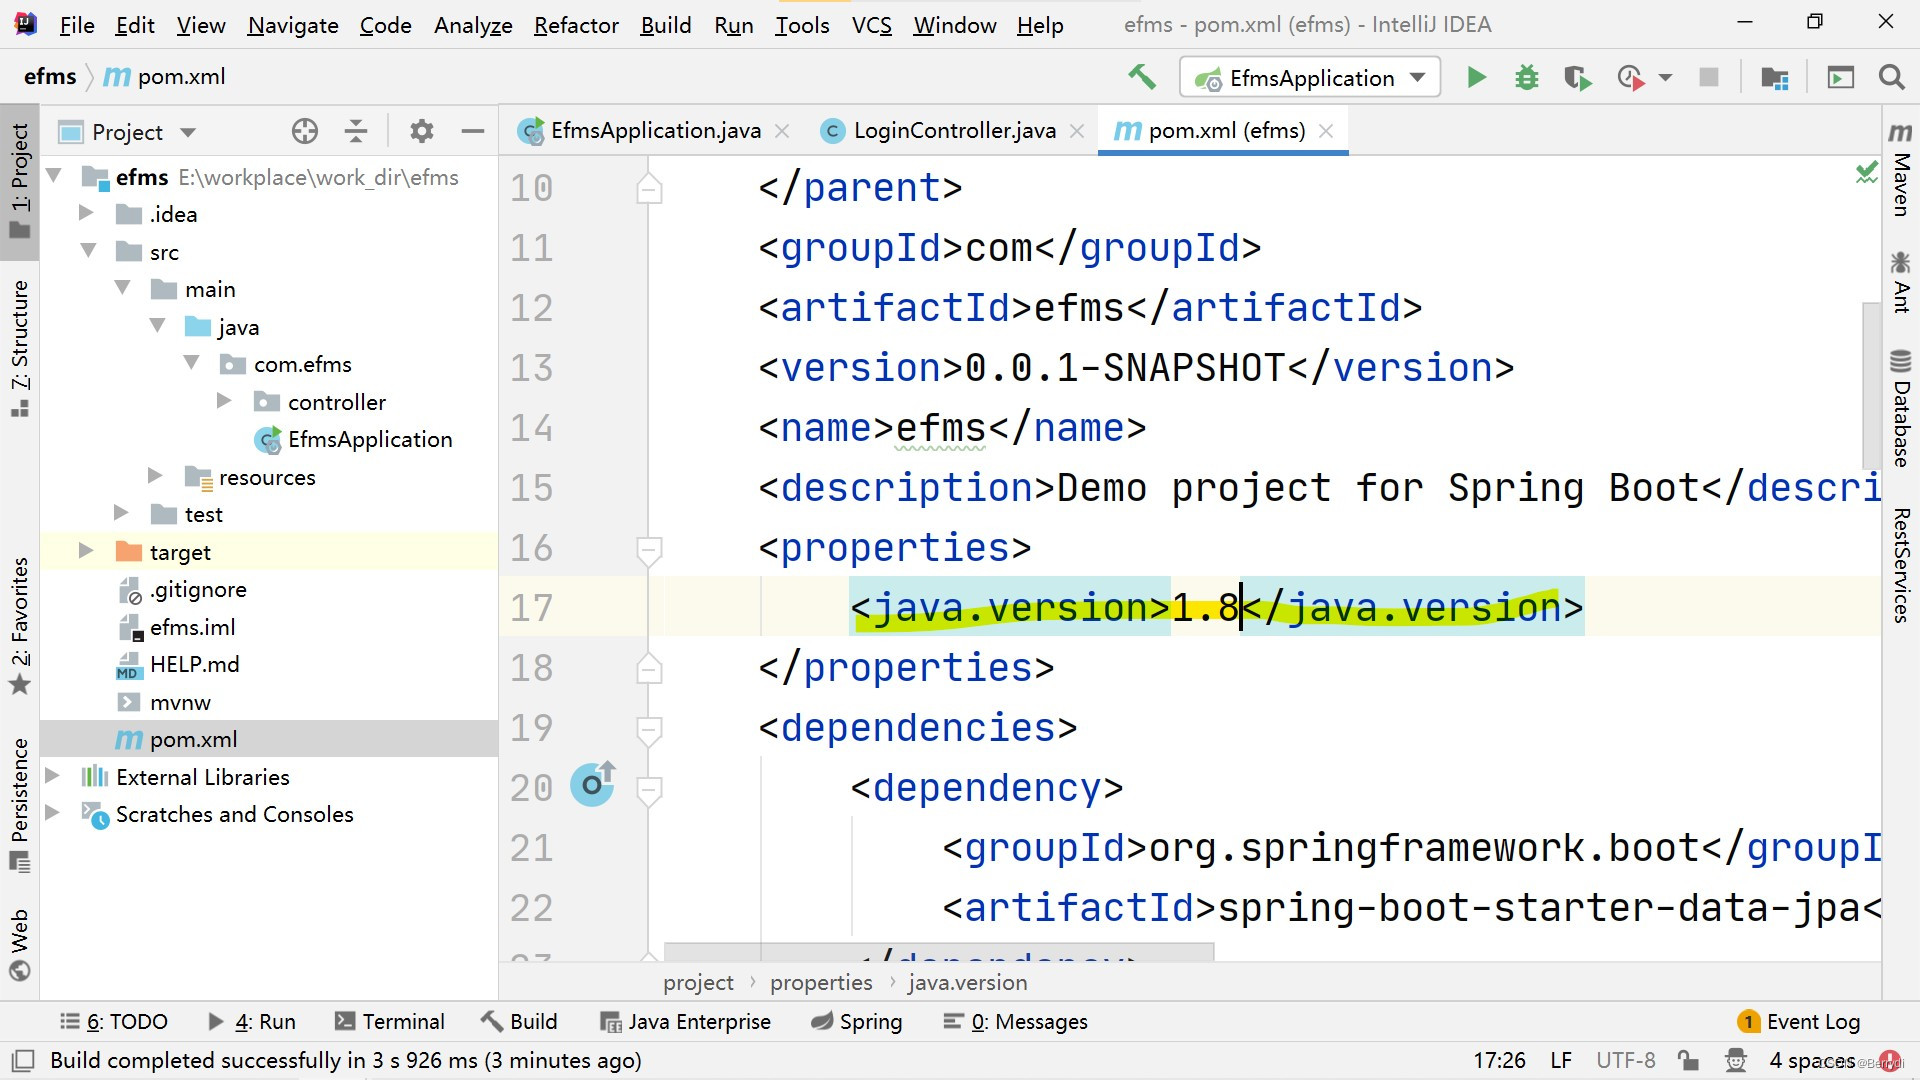Image resolution: width=1920 pixels, height=1080 pixels.
Task: Click the gutter icon on line 20
Action: coord(593,785)
